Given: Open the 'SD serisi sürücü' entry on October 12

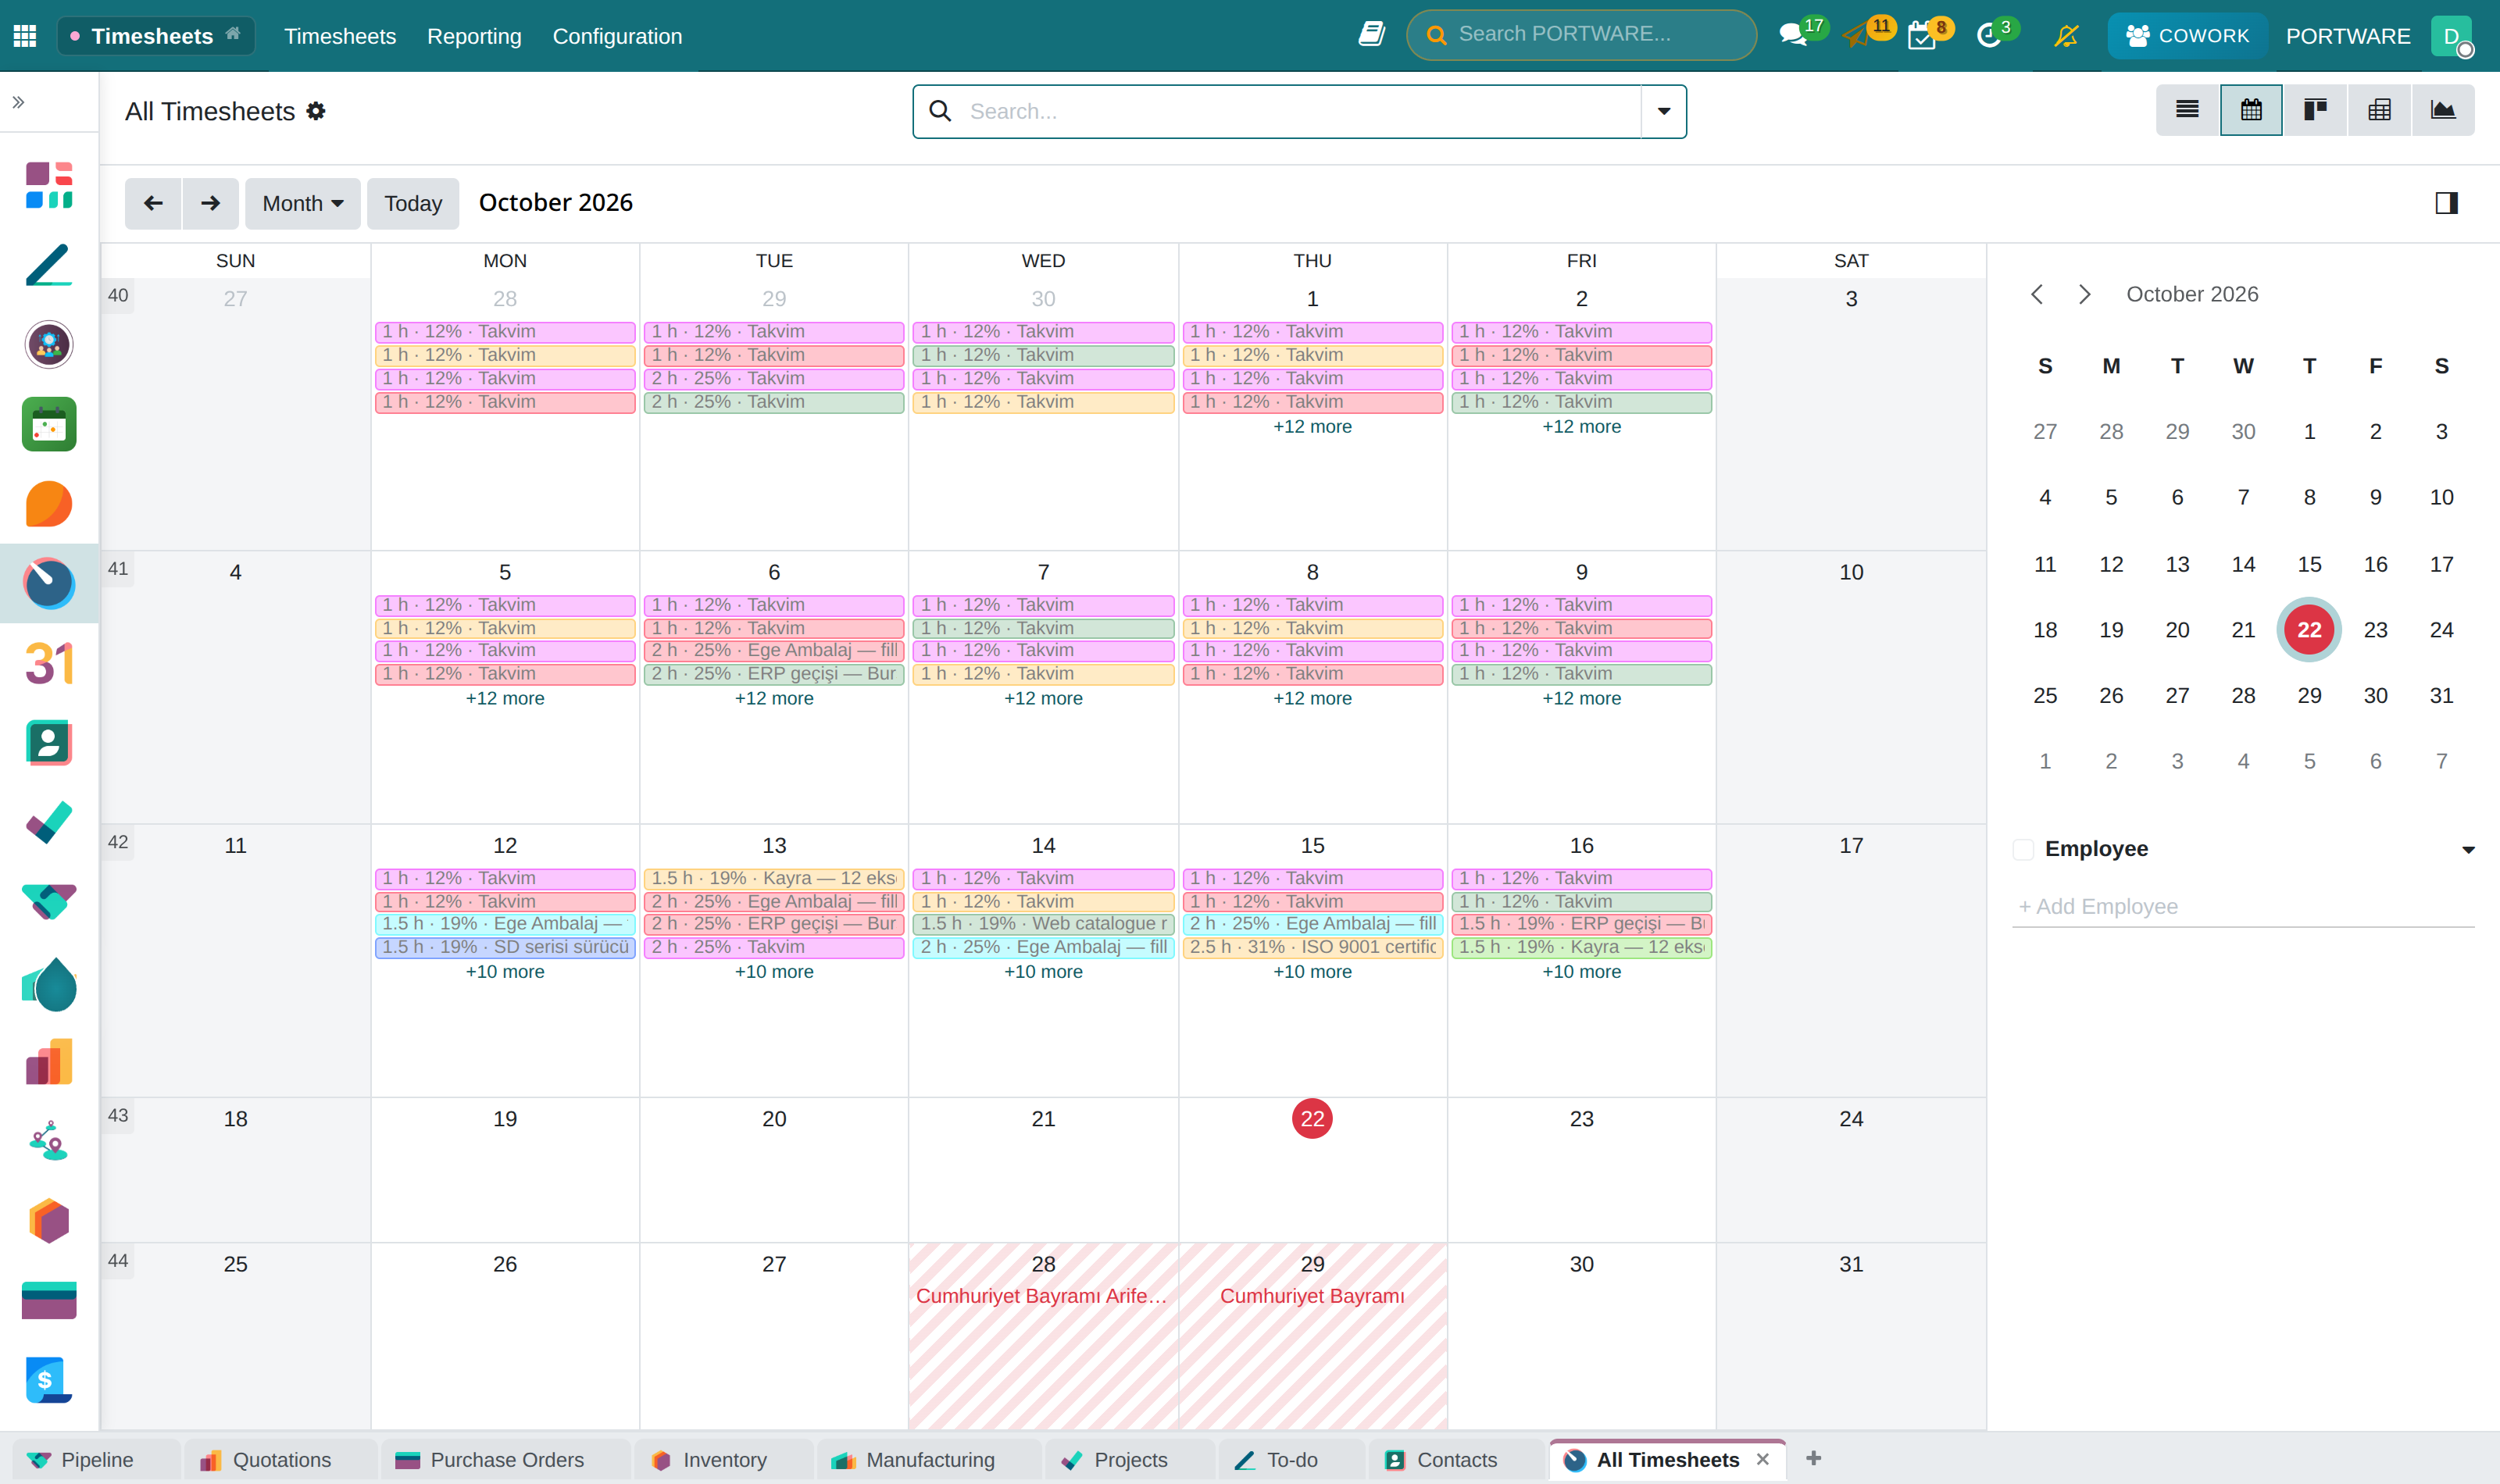Looking at the screenshot, I should [x=505, y=947].
